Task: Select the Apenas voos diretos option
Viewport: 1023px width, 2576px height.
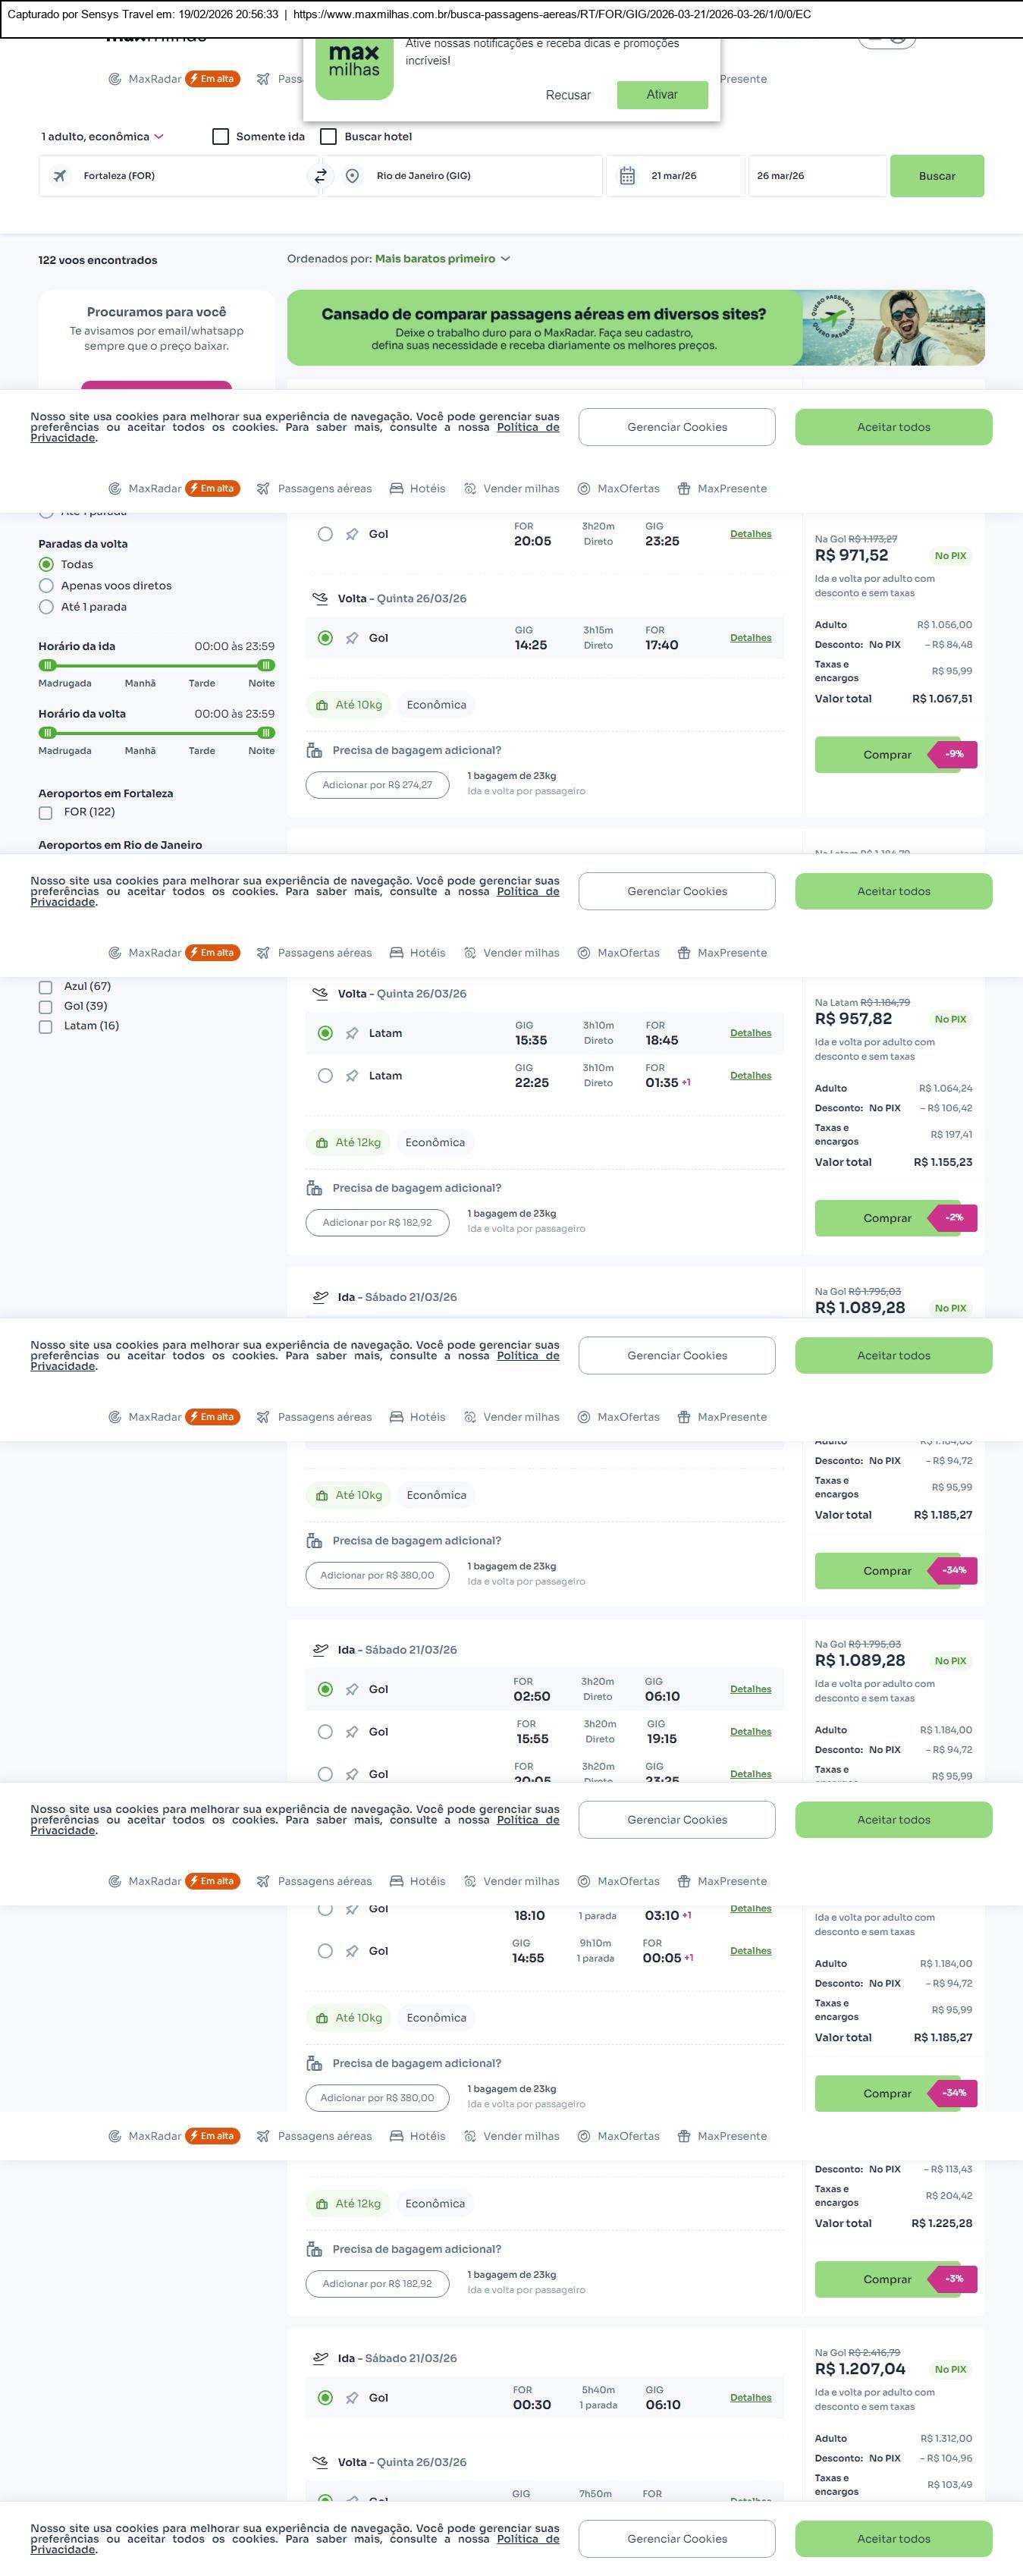Action: pyautogui.click(x=46, y=586)
